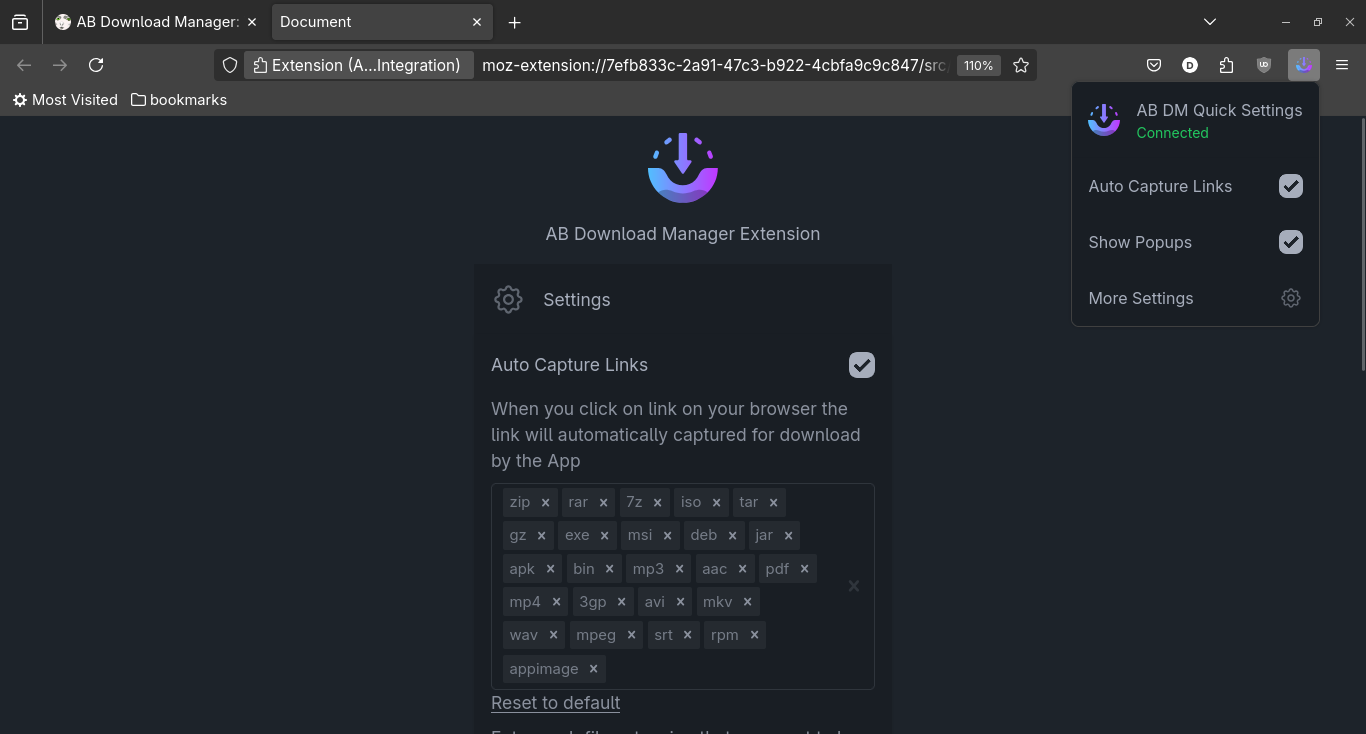Remove the rpm extension tag

tap(754, 635)
